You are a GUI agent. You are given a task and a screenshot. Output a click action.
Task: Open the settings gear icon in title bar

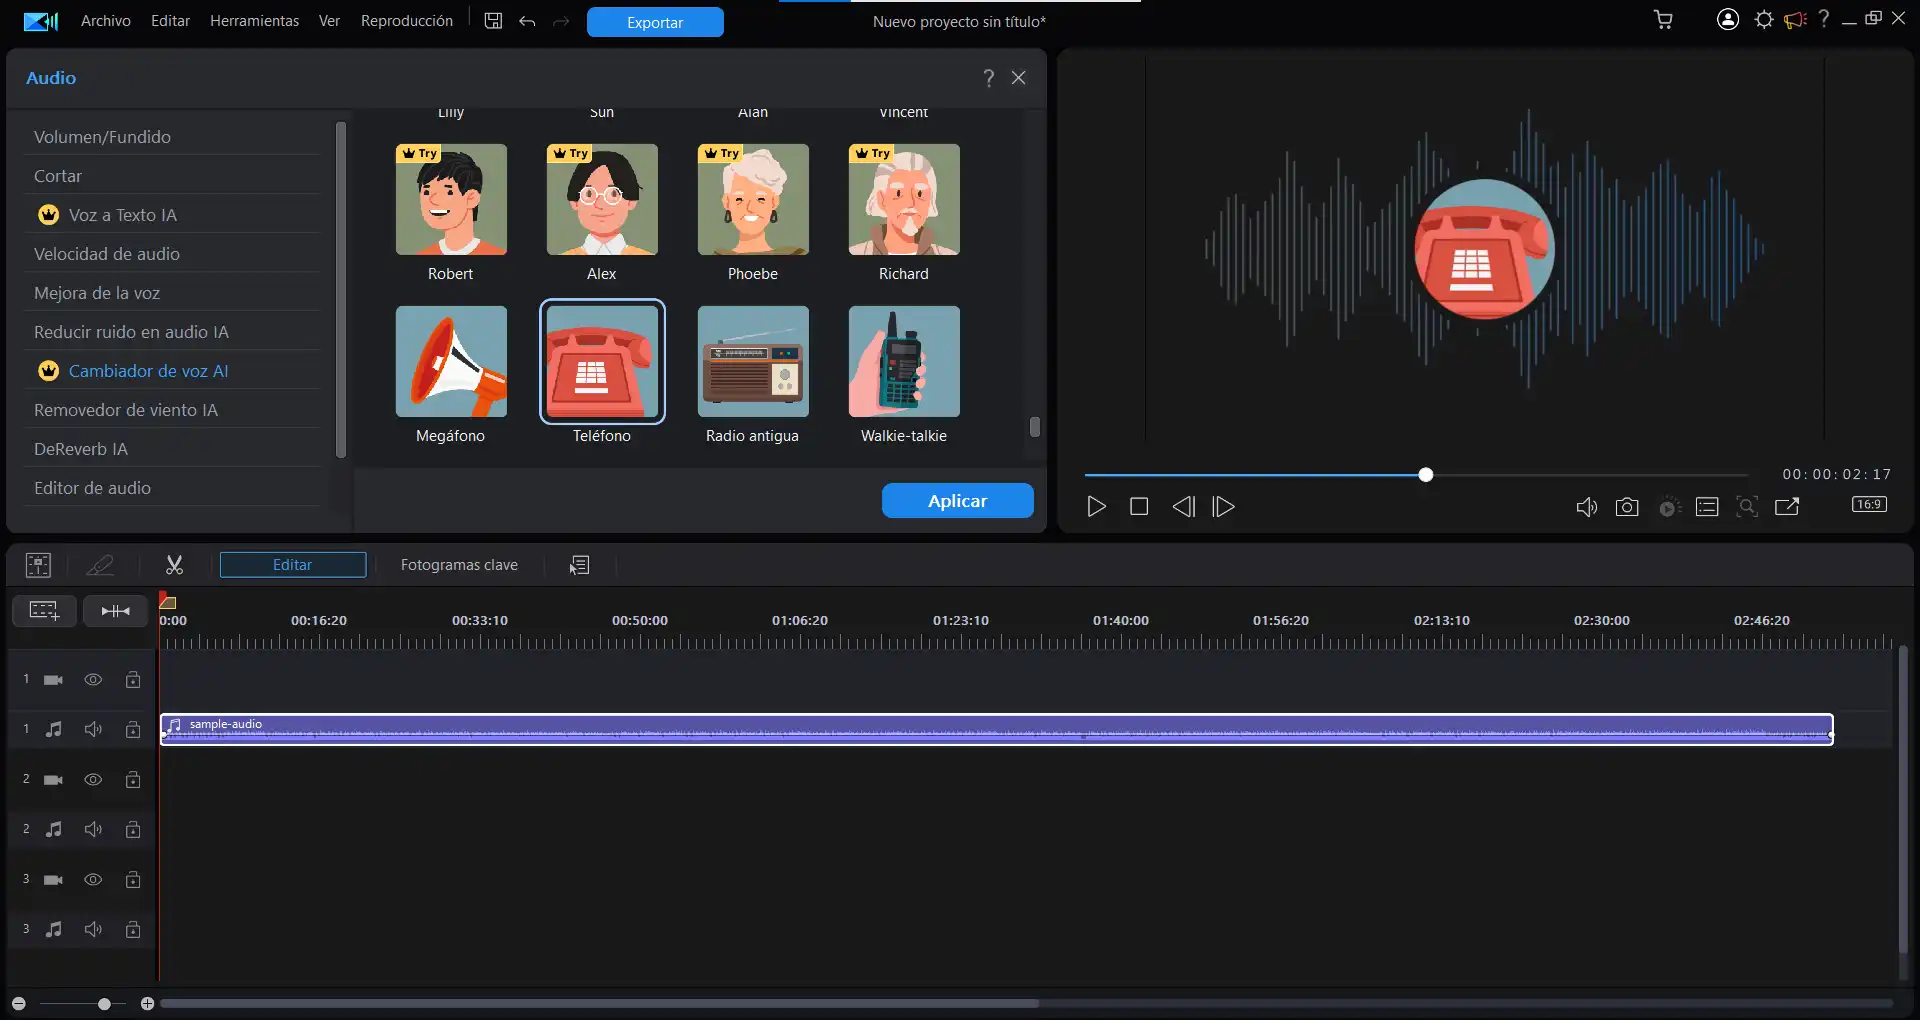coord(1763,20)
